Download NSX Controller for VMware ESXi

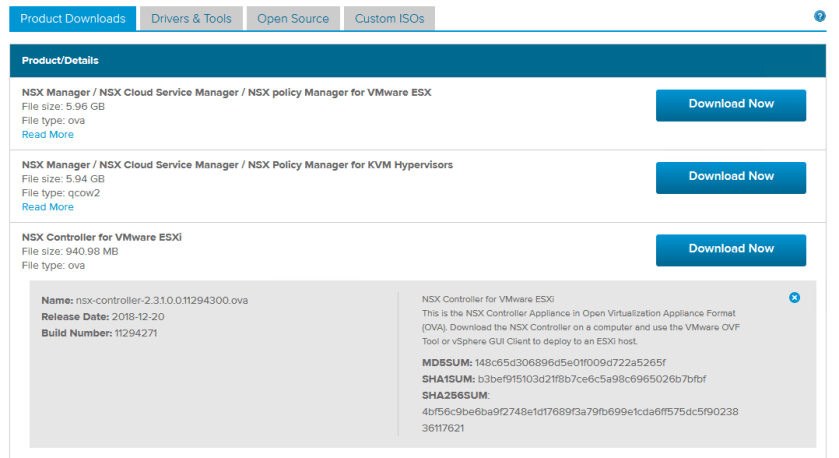[x=731, y=250]
